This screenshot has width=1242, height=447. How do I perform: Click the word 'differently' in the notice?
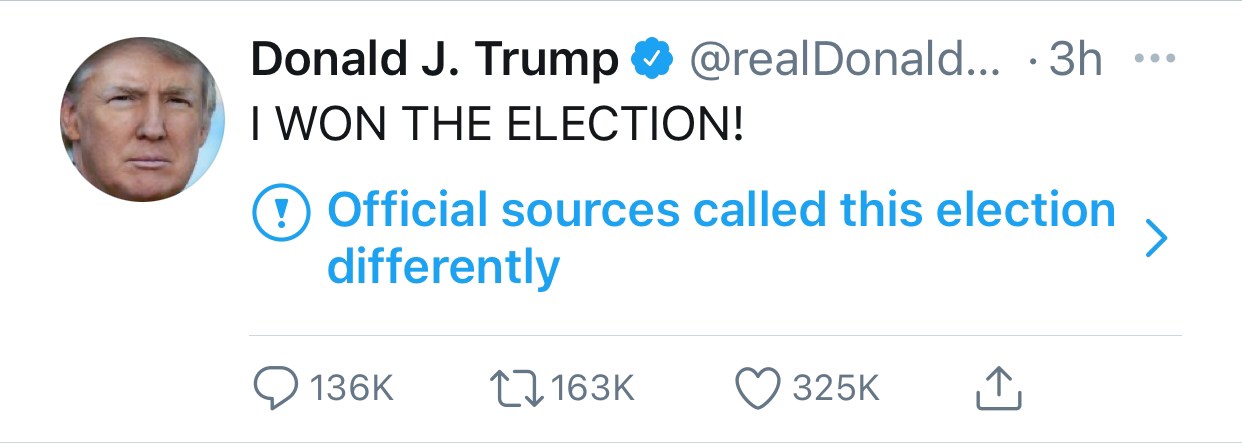(443, 267)
